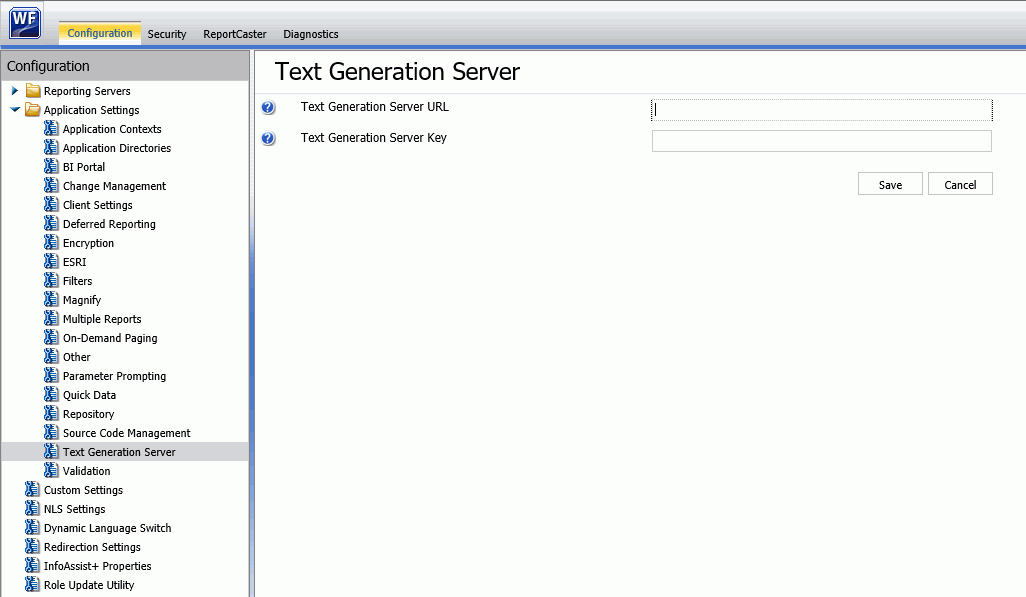This screenshot has height=597, width=1026.
Task: Click the Filters settings icon
Action: 51,280
